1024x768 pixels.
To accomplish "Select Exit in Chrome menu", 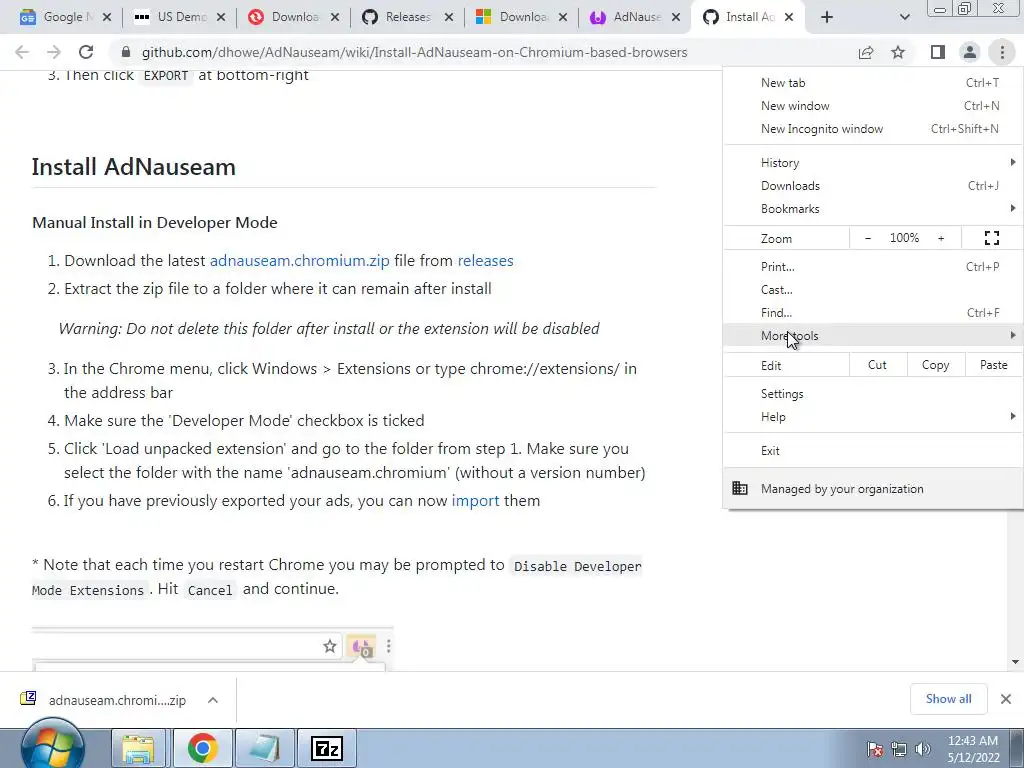I will [x=873, y=451].
